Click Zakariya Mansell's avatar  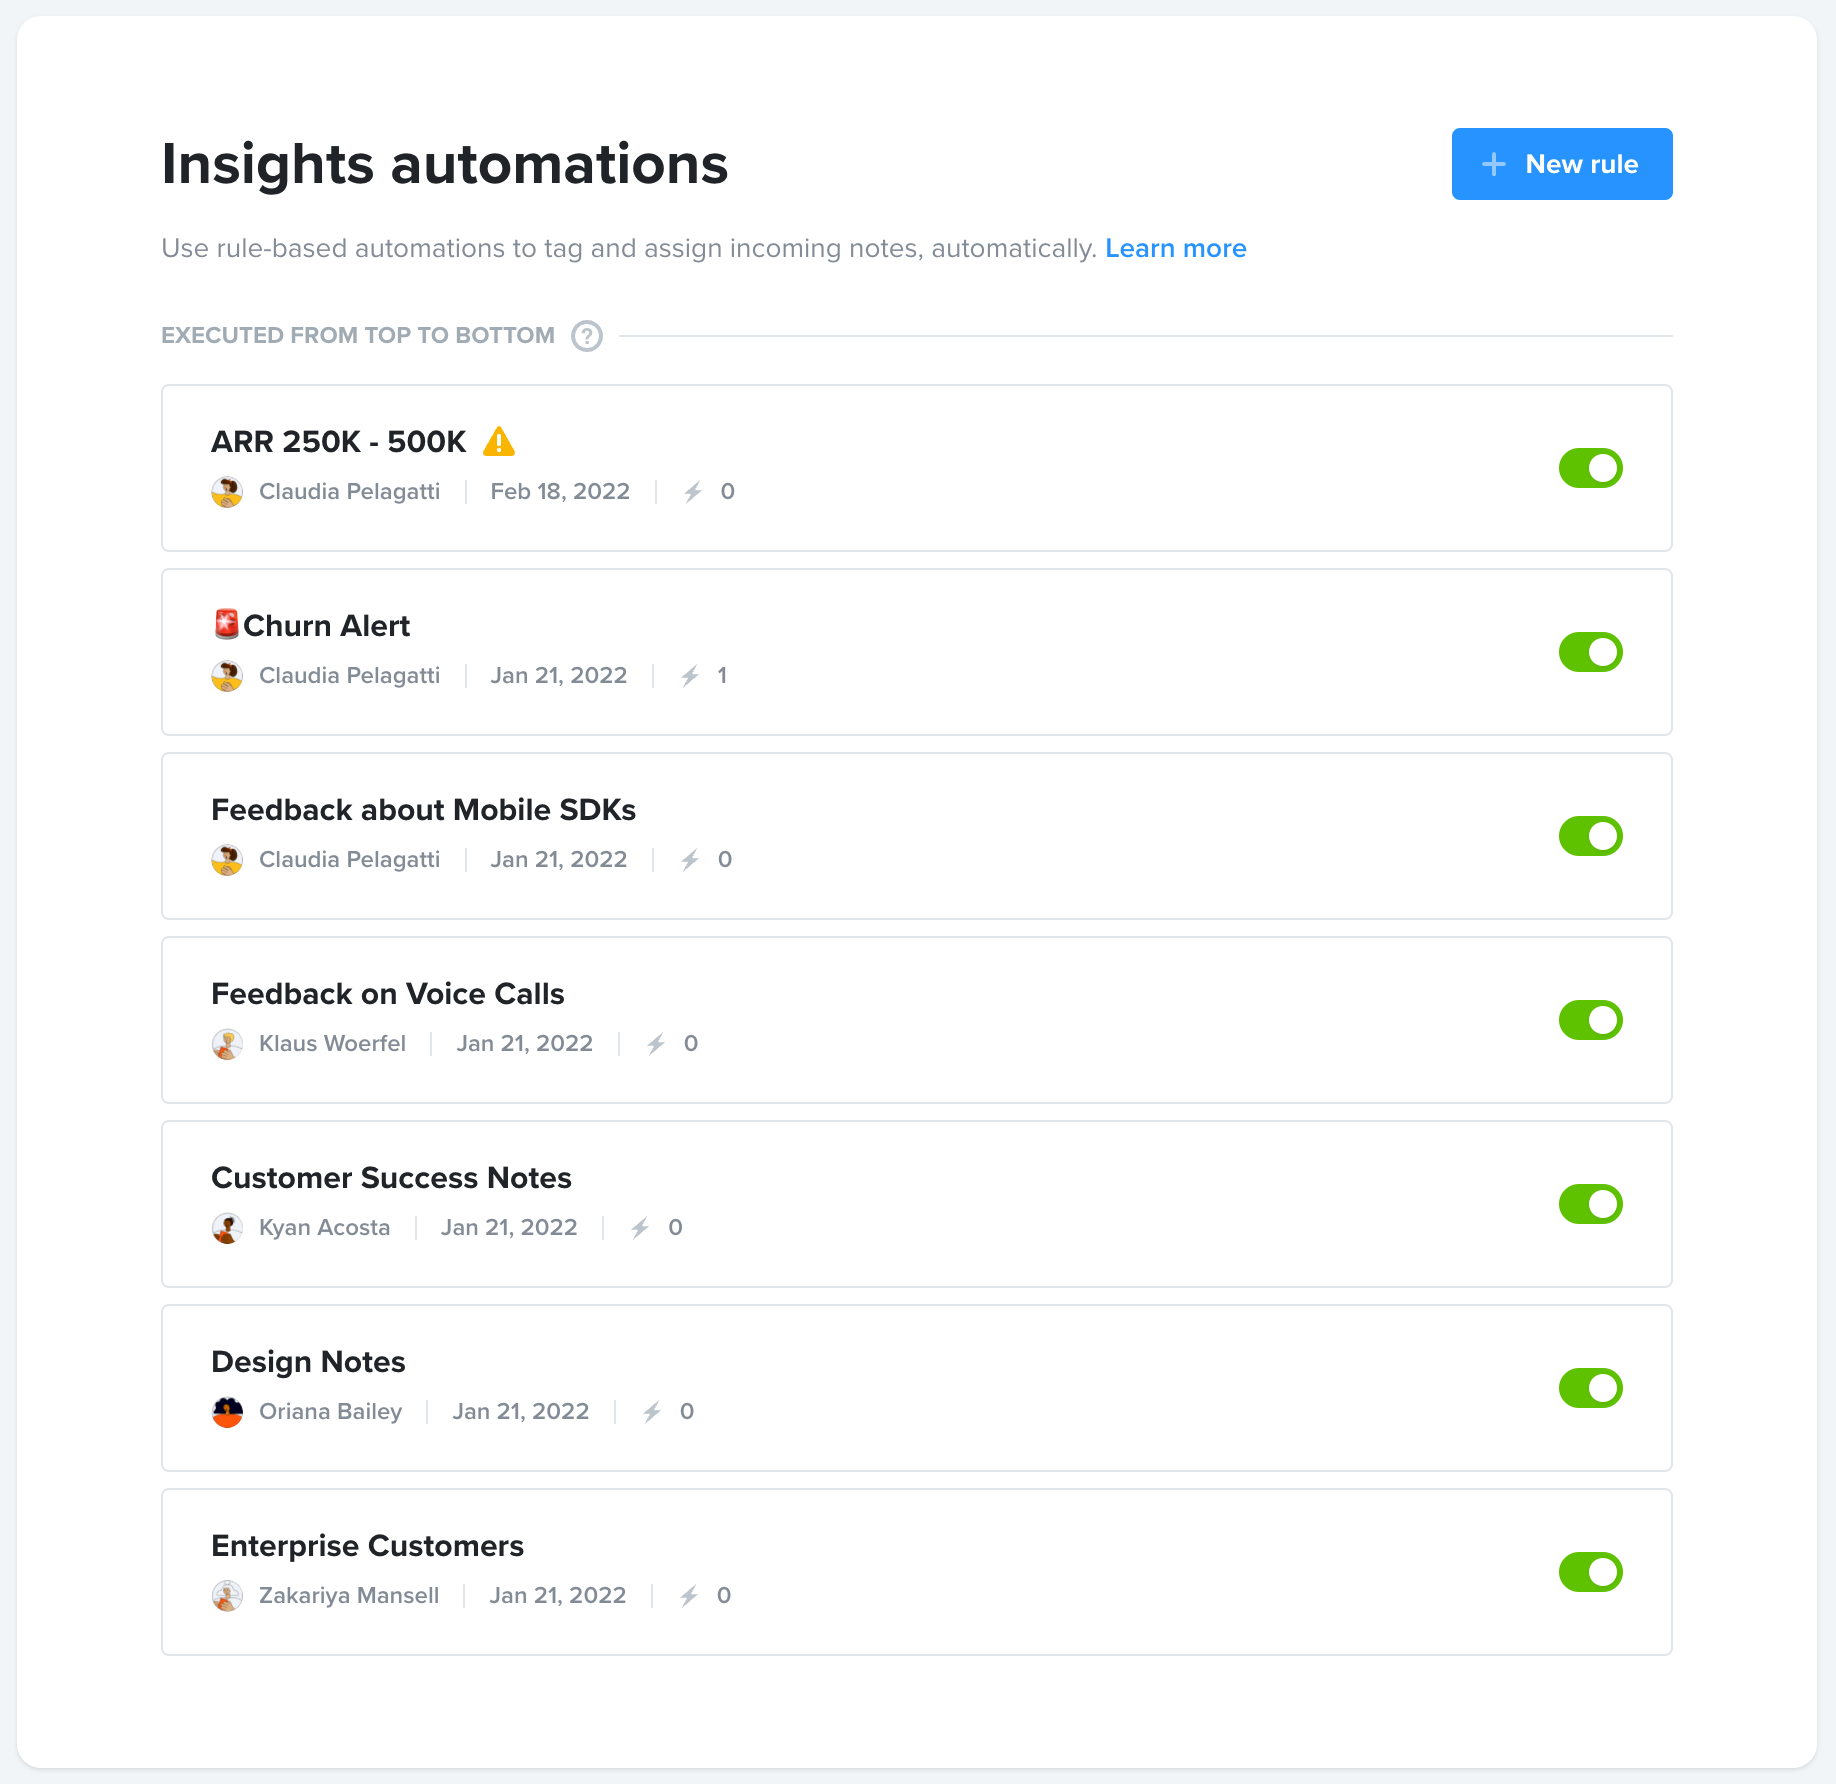tap(227, 1596)
